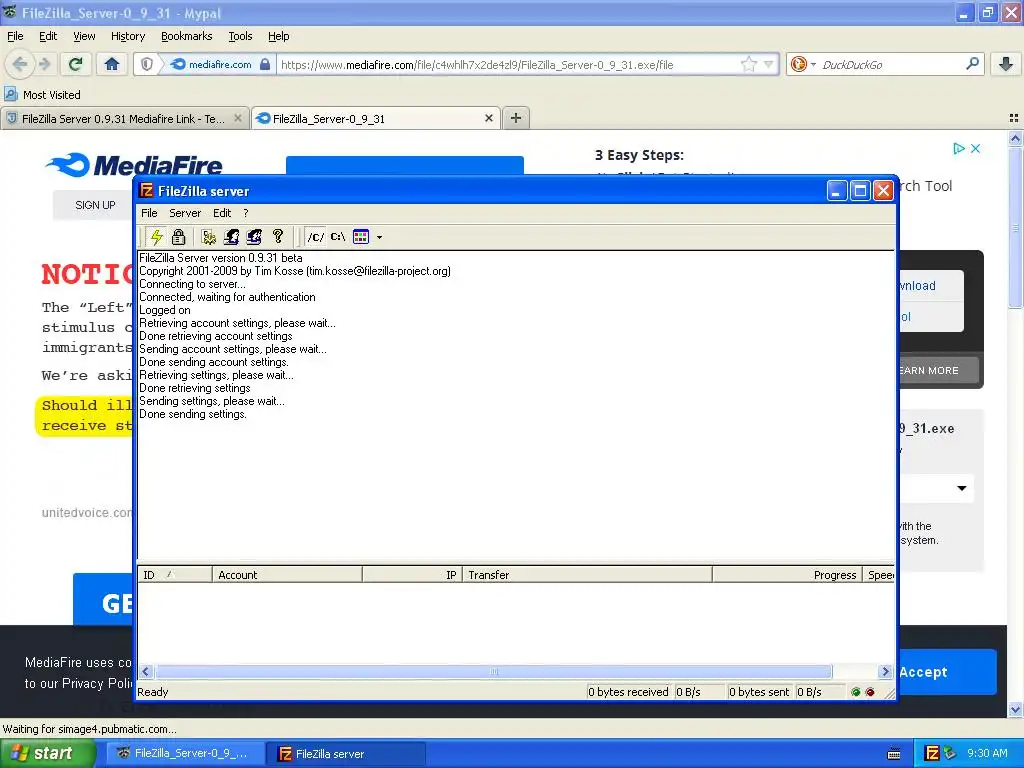
Task: Click the padlock lock server icon
Action: [178, 236]
